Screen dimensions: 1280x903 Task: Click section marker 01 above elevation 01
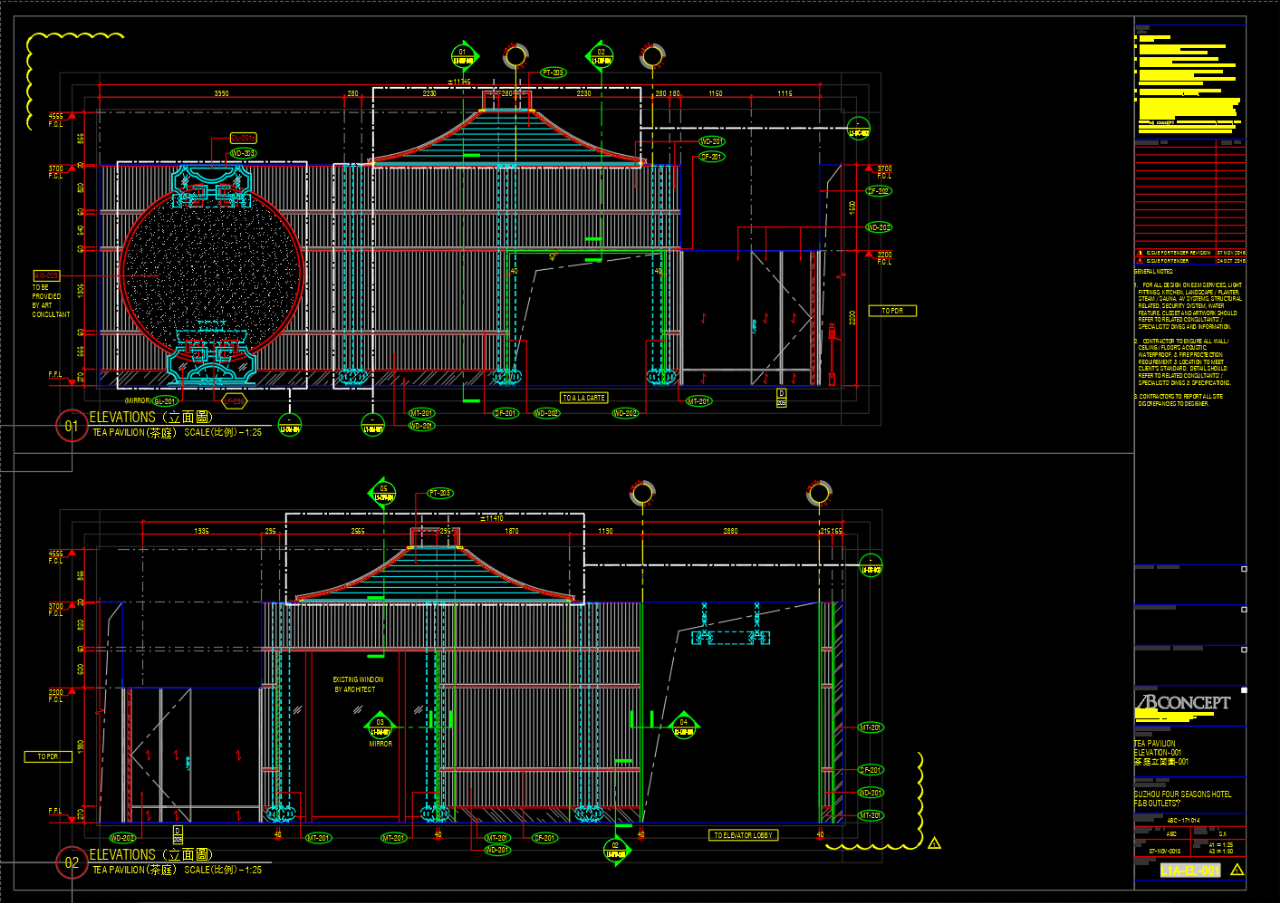click(463, 55)
